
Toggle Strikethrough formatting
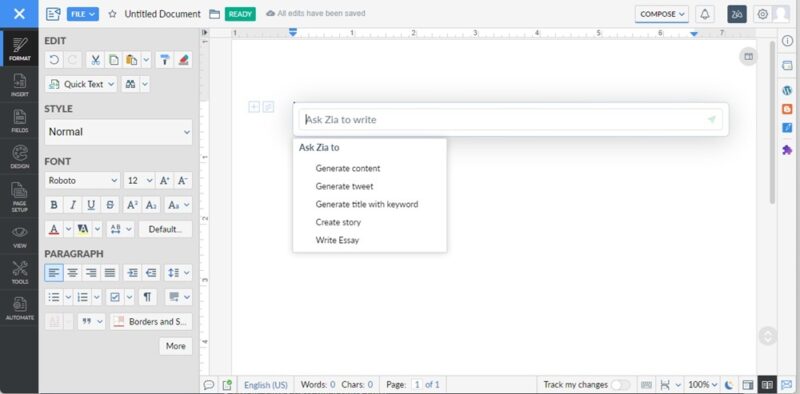[x=110, y=205]
